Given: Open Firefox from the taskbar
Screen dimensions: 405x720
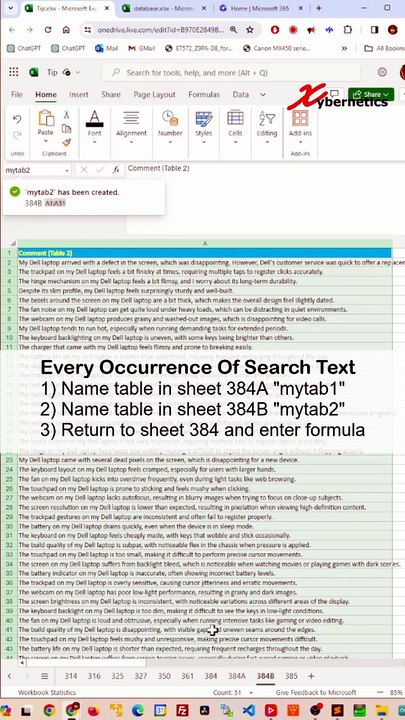Looking at the screenshot, I should (93, 710).
